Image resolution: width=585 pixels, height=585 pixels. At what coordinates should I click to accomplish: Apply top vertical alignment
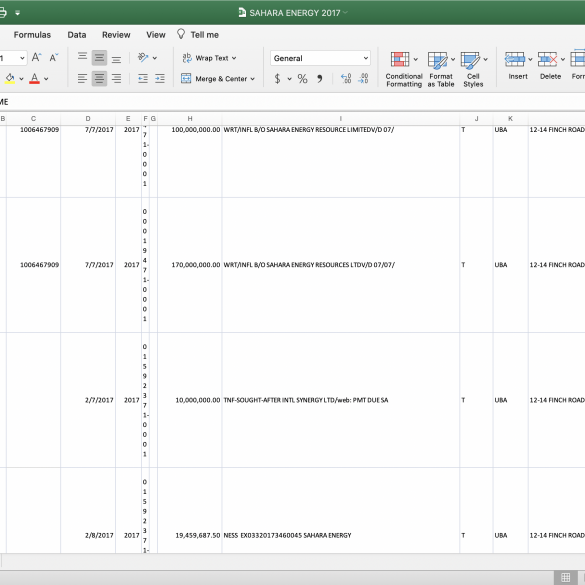click(82, 57)
